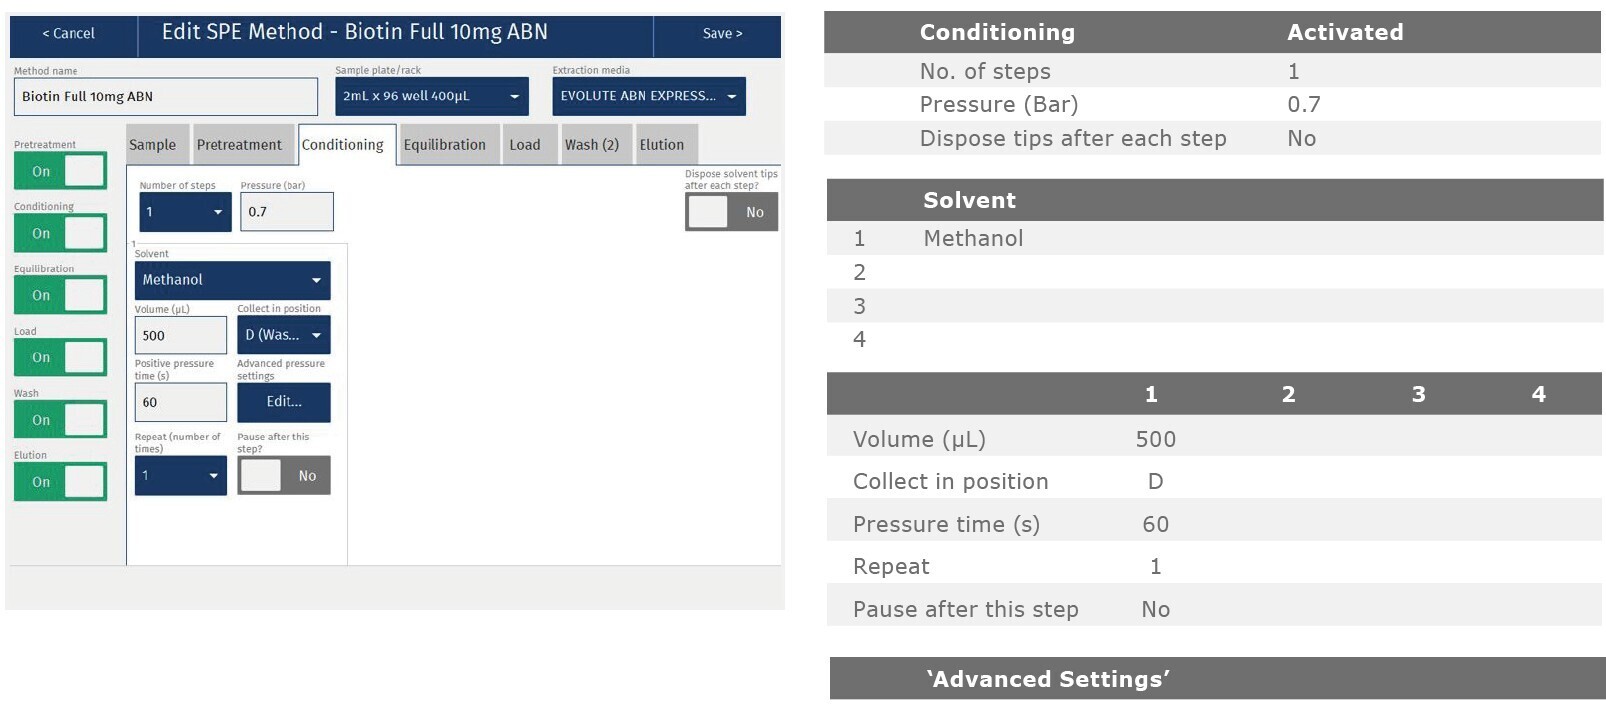The image size is (1606, 717).
Task: Expand the Extraction media dropdown
Action: (x=648, y=96)
